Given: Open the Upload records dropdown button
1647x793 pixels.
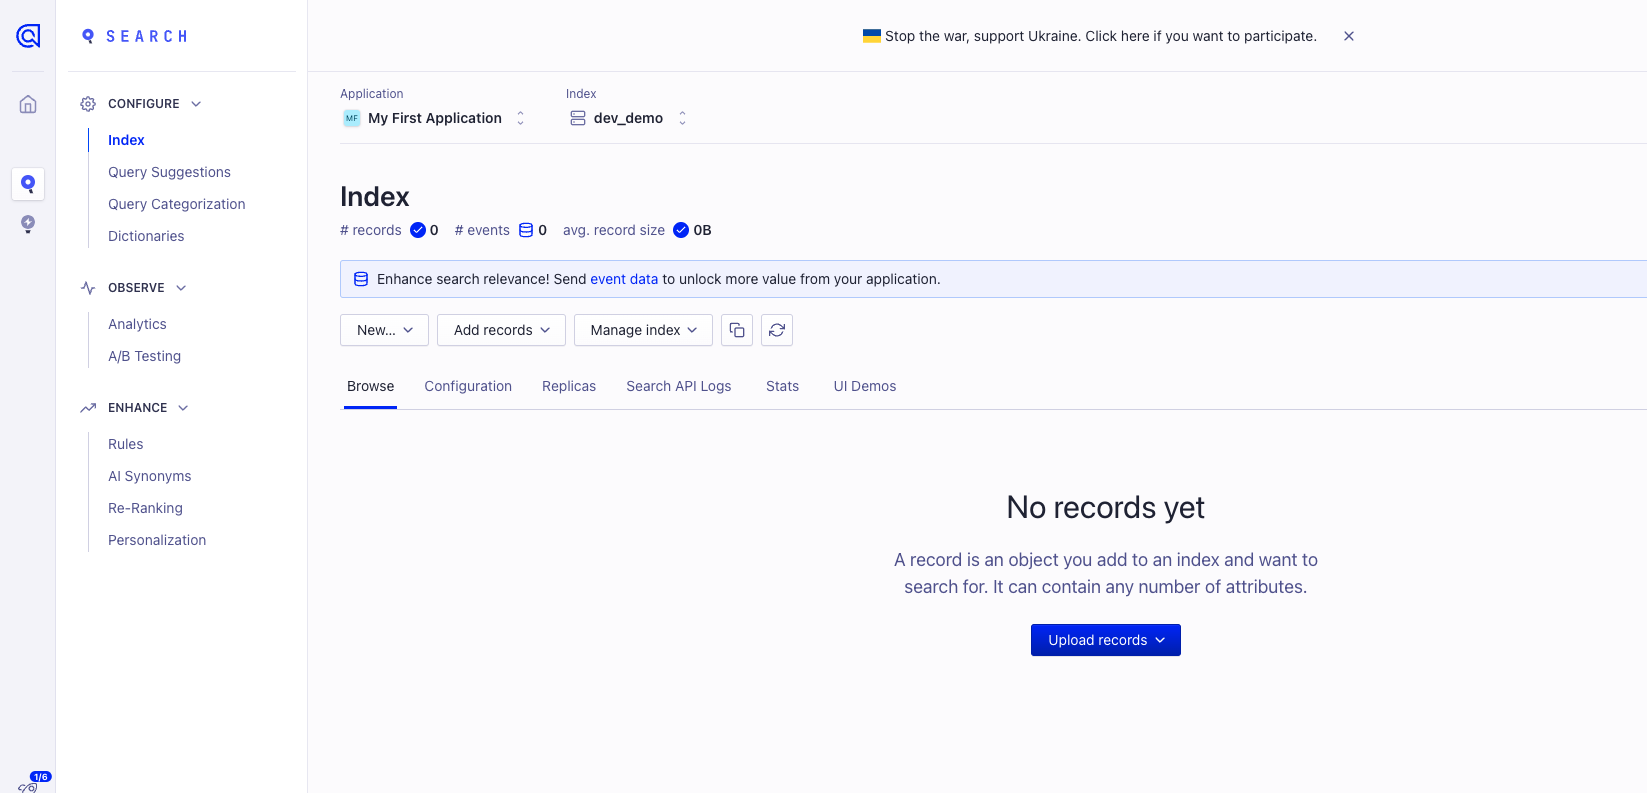Looking at the screenshot, I should coord(1106,640).
